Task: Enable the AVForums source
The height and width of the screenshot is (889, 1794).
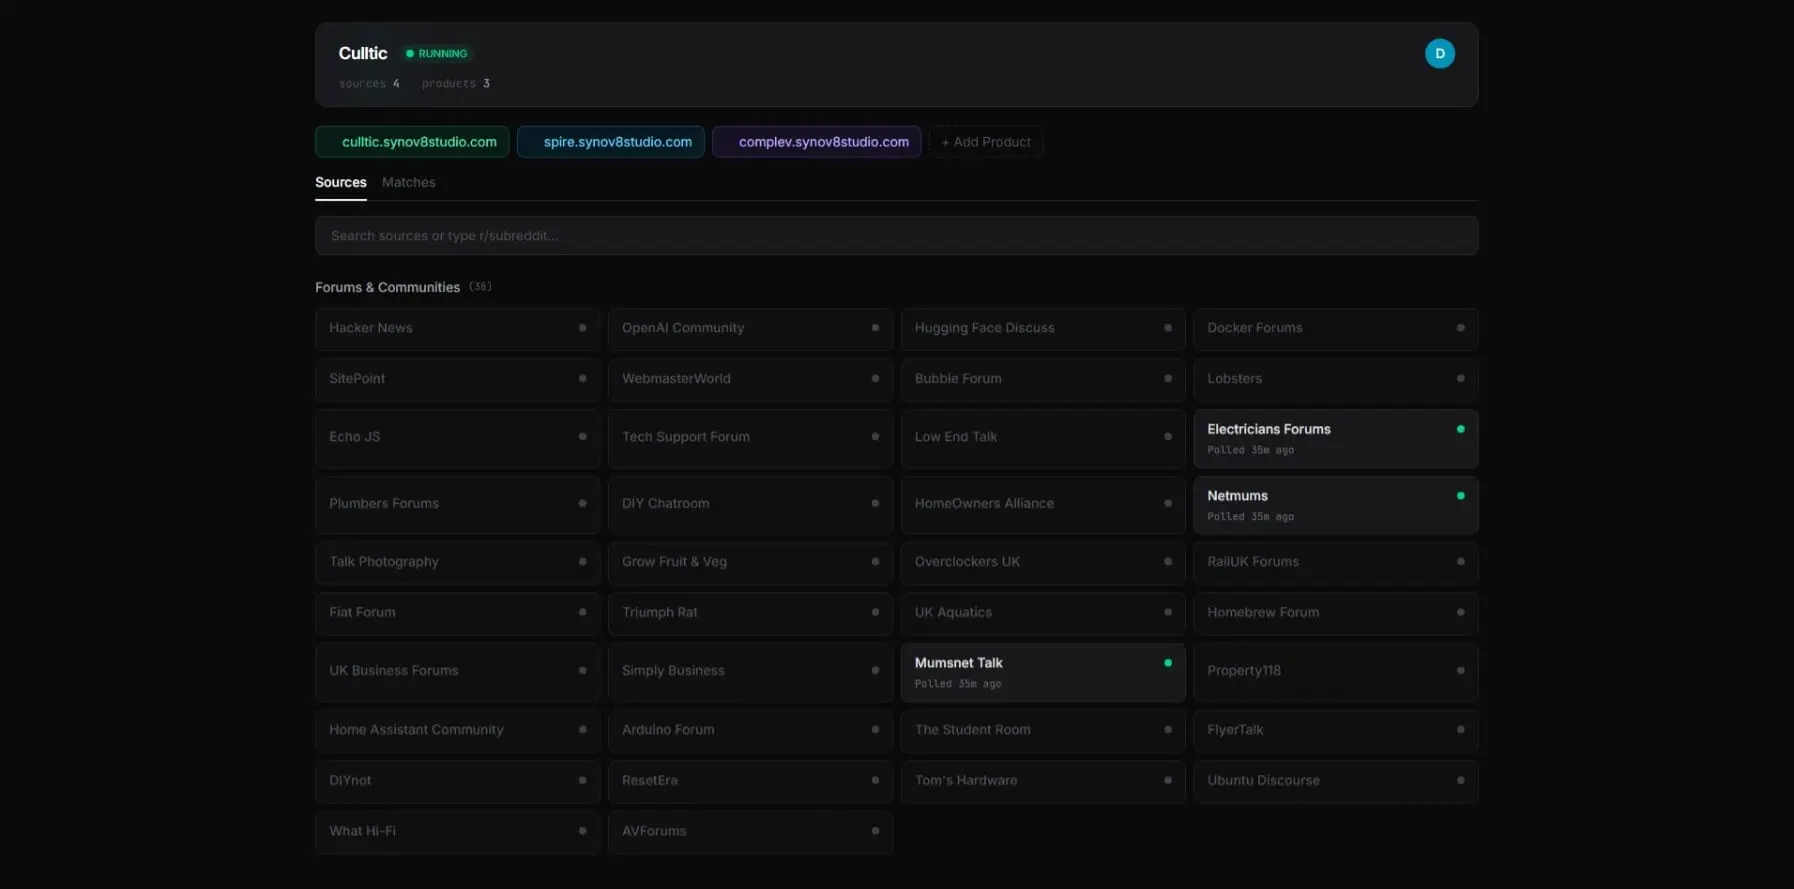Action: pyautogui.click(x=750, y=832)
